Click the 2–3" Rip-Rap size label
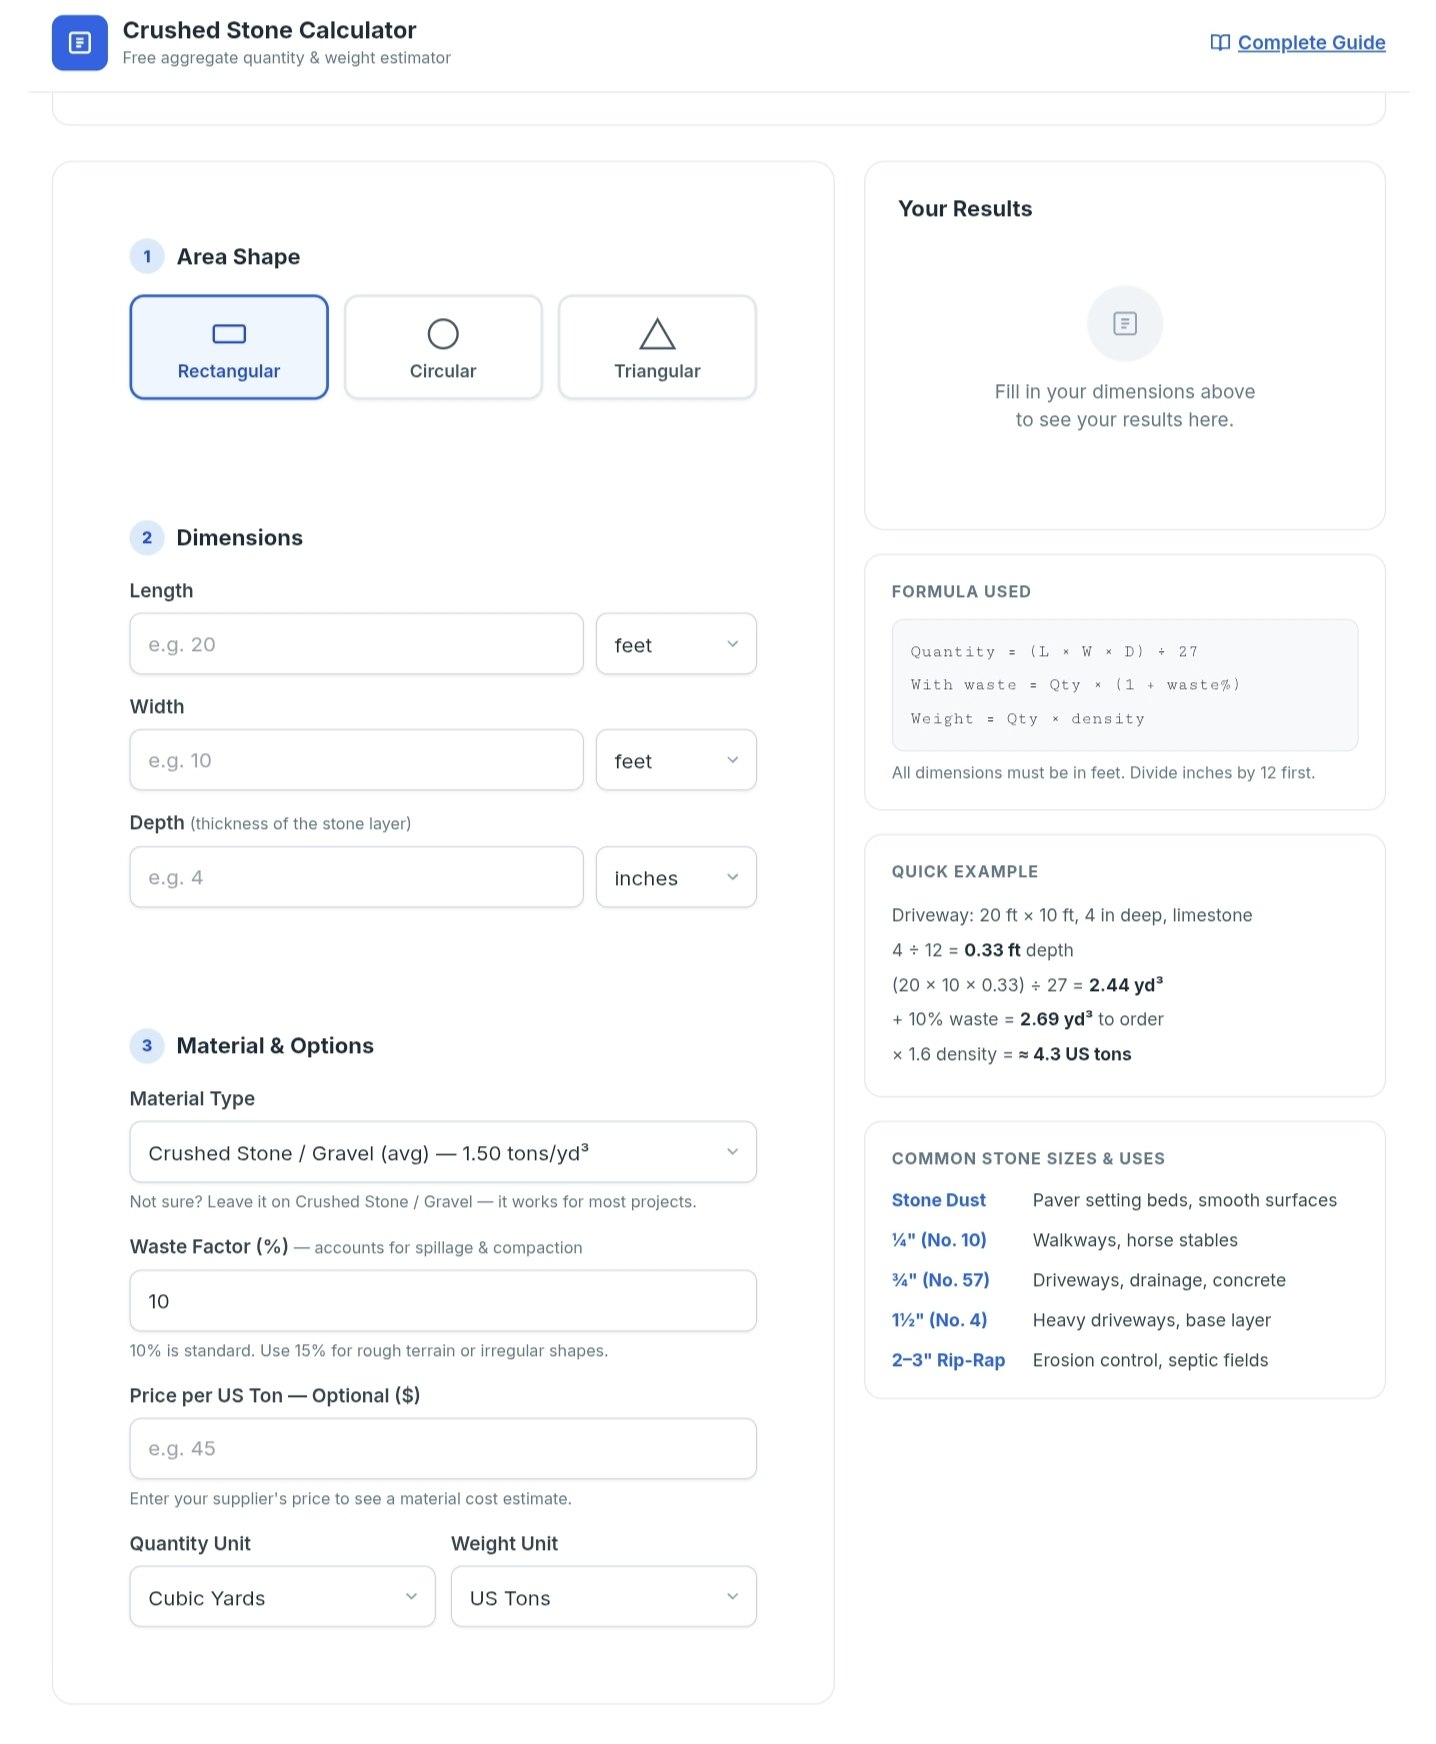Image resolution: width=1436 pixels, height=1744 pixels. coord(948,1360)
